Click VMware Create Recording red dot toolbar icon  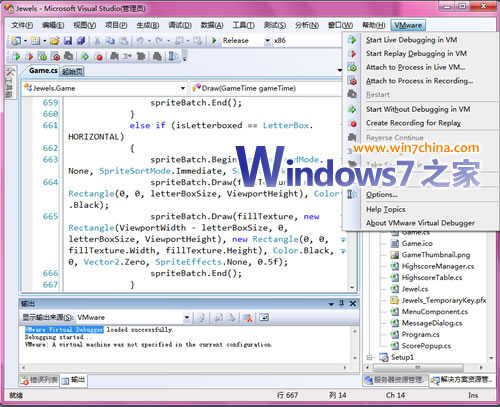pos(99,56)
